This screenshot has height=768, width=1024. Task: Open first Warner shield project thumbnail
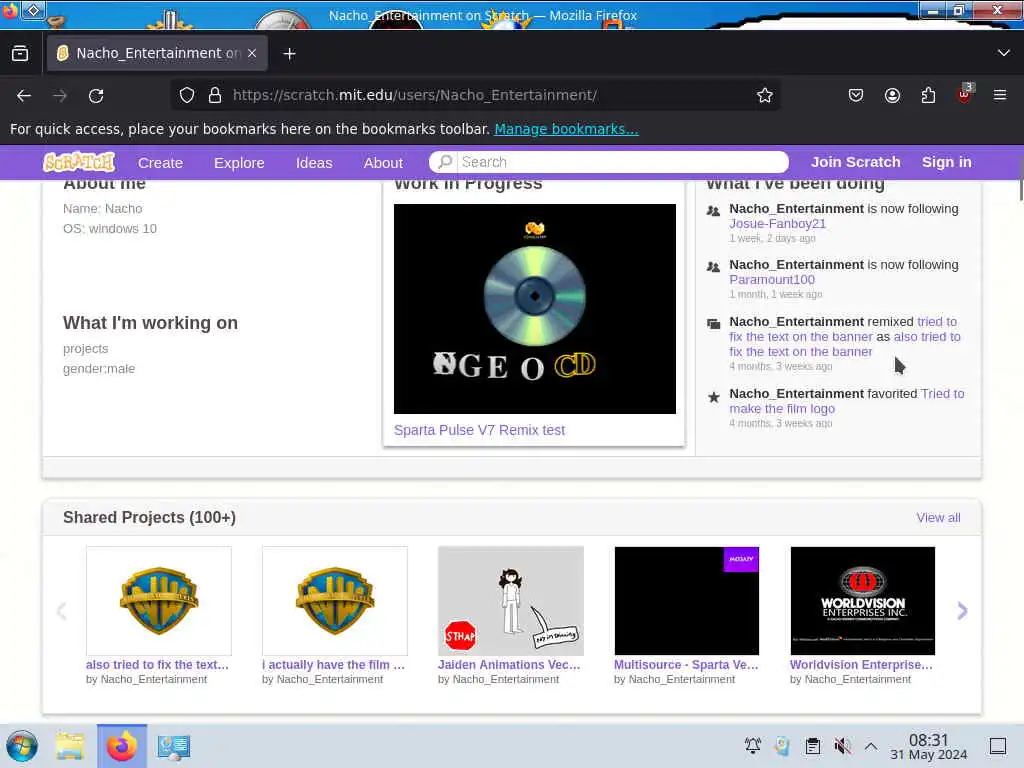click(x=159, y=601)
